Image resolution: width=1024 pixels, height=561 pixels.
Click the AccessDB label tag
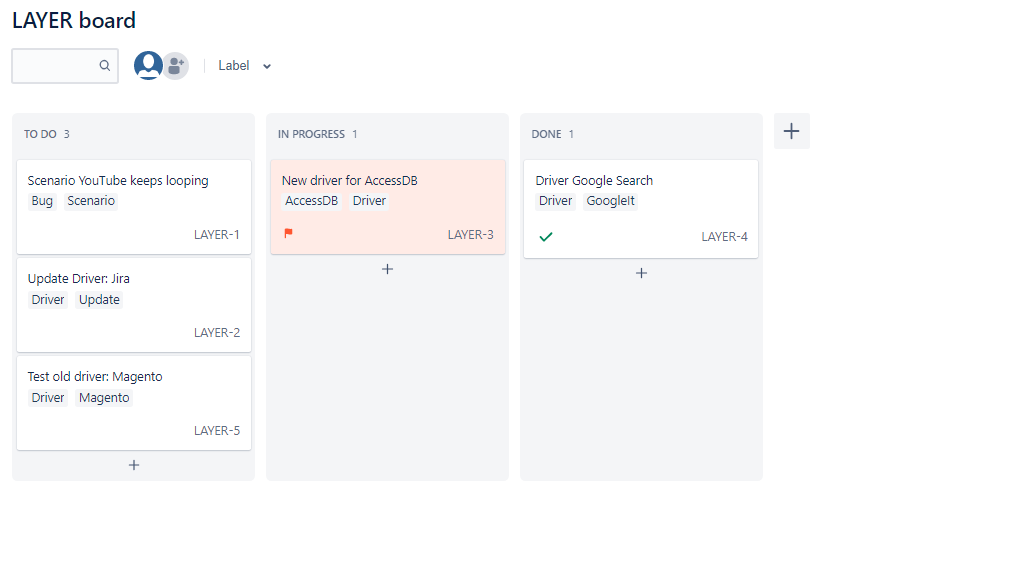(x=312, y=201)
